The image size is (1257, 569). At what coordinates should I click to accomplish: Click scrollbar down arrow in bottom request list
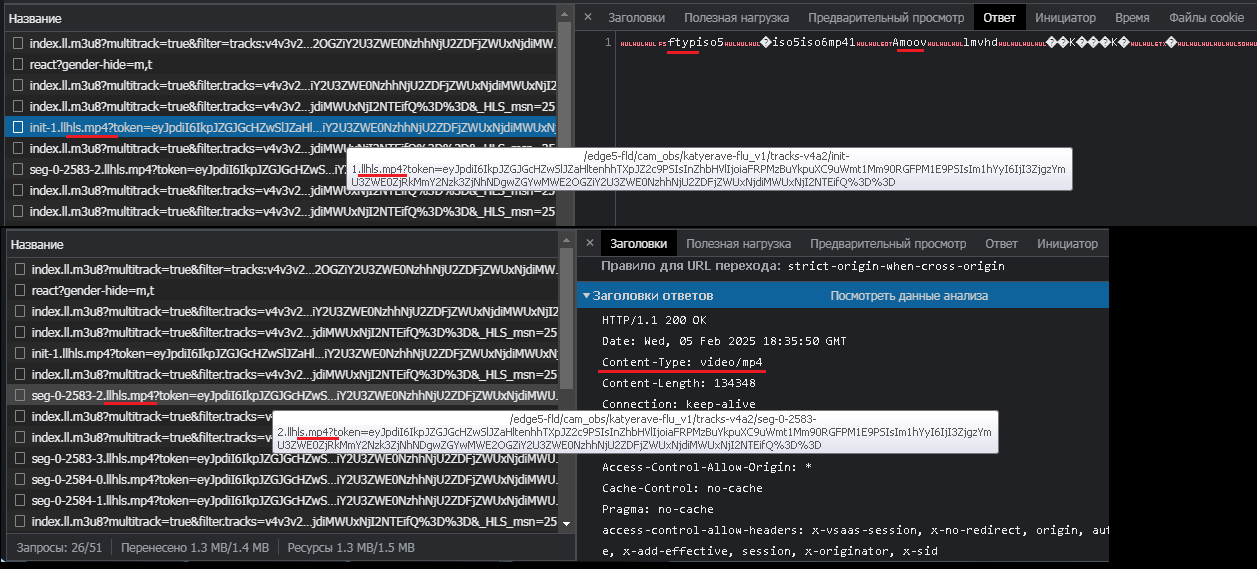[567, 523]
